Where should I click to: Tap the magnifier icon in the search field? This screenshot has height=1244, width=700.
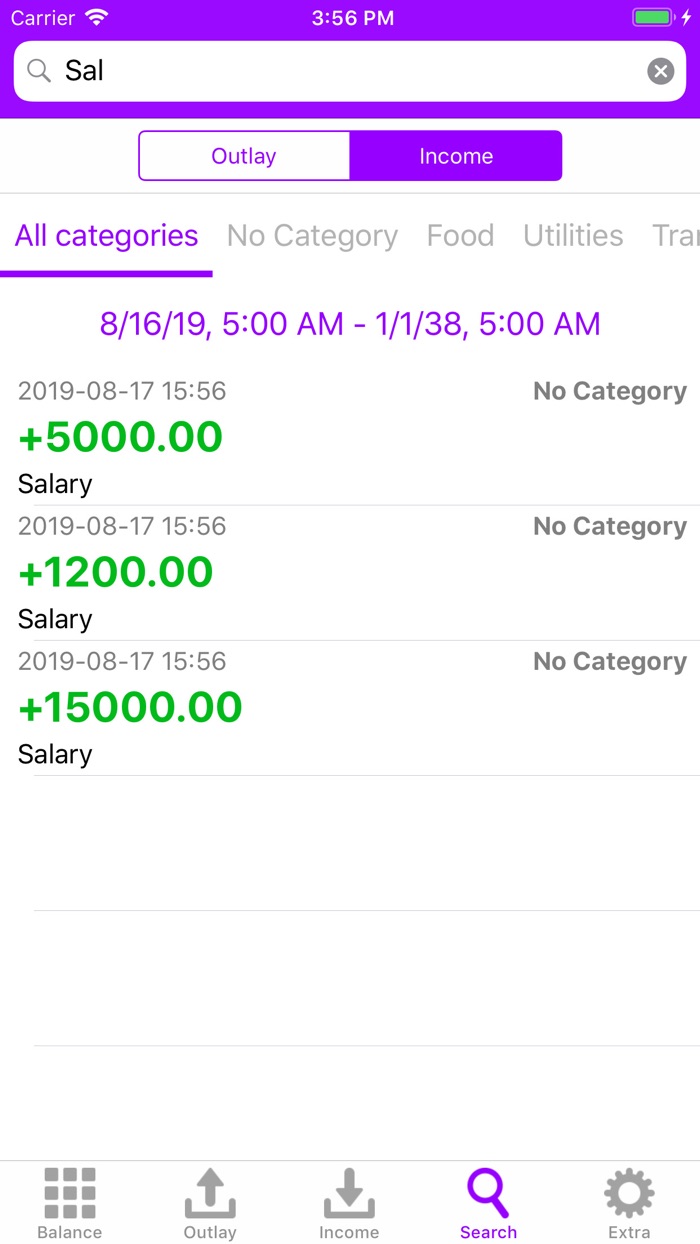point(39,71)
